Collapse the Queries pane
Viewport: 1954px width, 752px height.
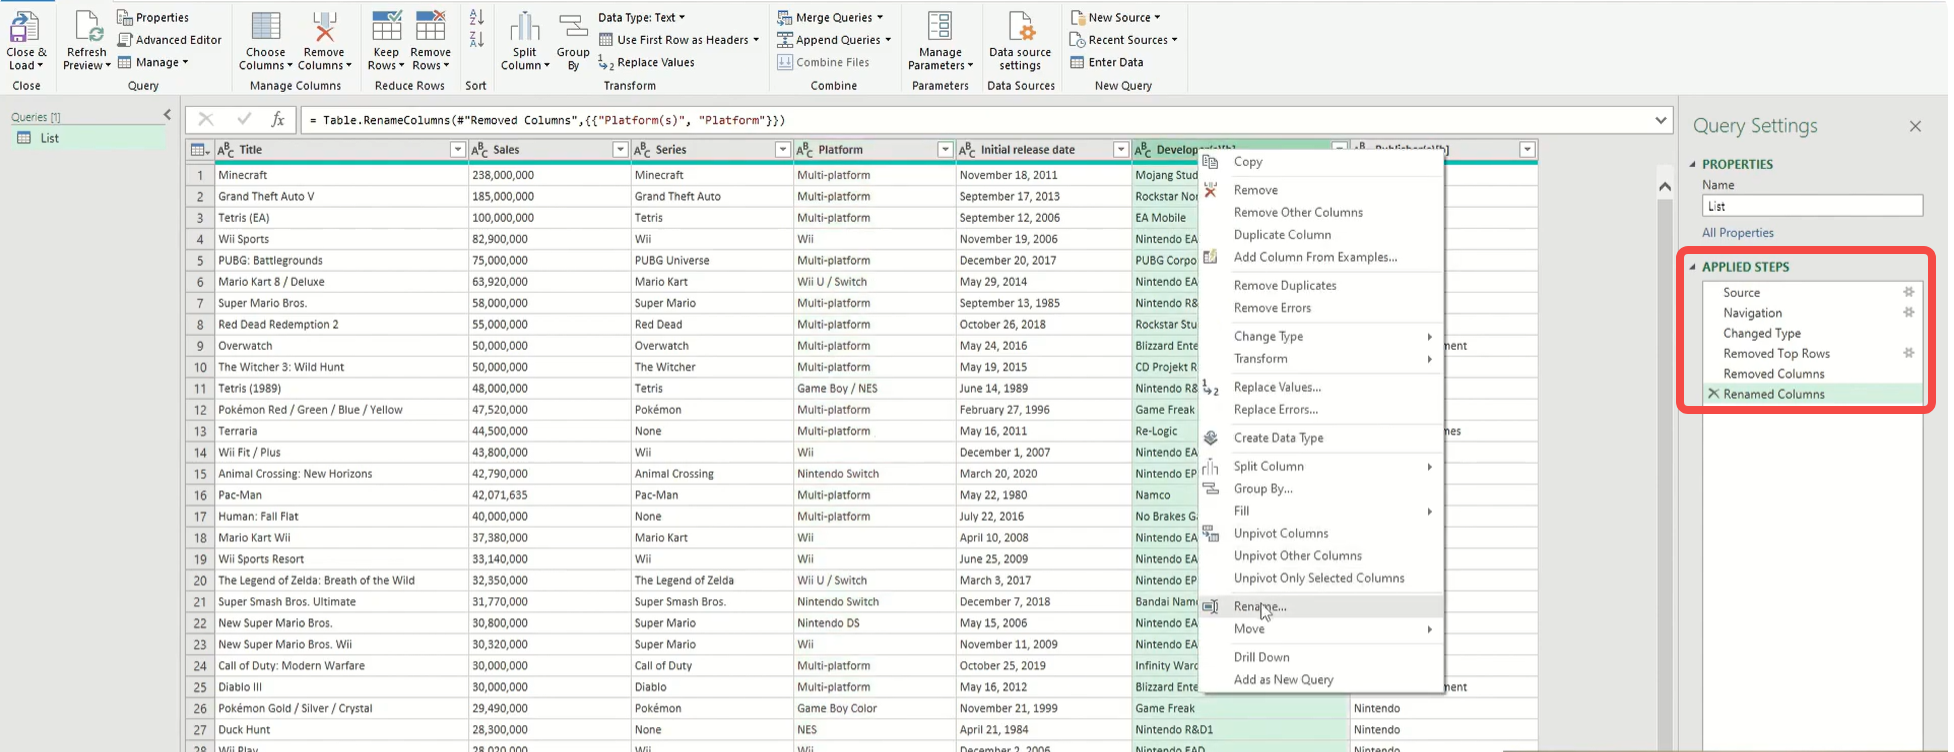point(167,115)
